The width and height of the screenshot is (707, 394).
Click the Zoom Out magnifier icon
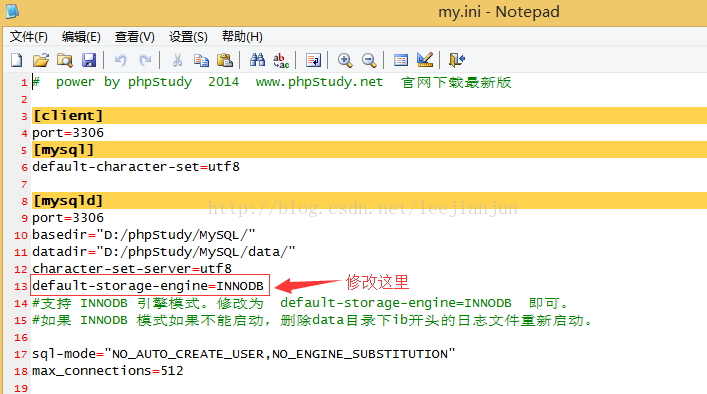point(369,60)
